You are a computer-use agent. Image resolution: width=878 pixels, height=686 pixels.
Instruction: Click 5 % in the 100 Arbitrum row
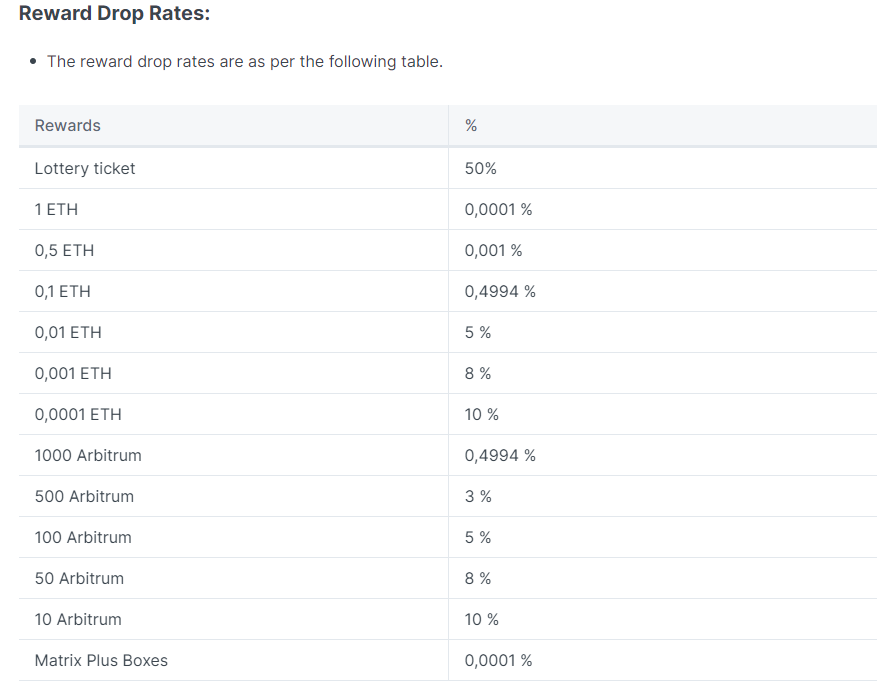pyautogui.click(x=478, y=538)
